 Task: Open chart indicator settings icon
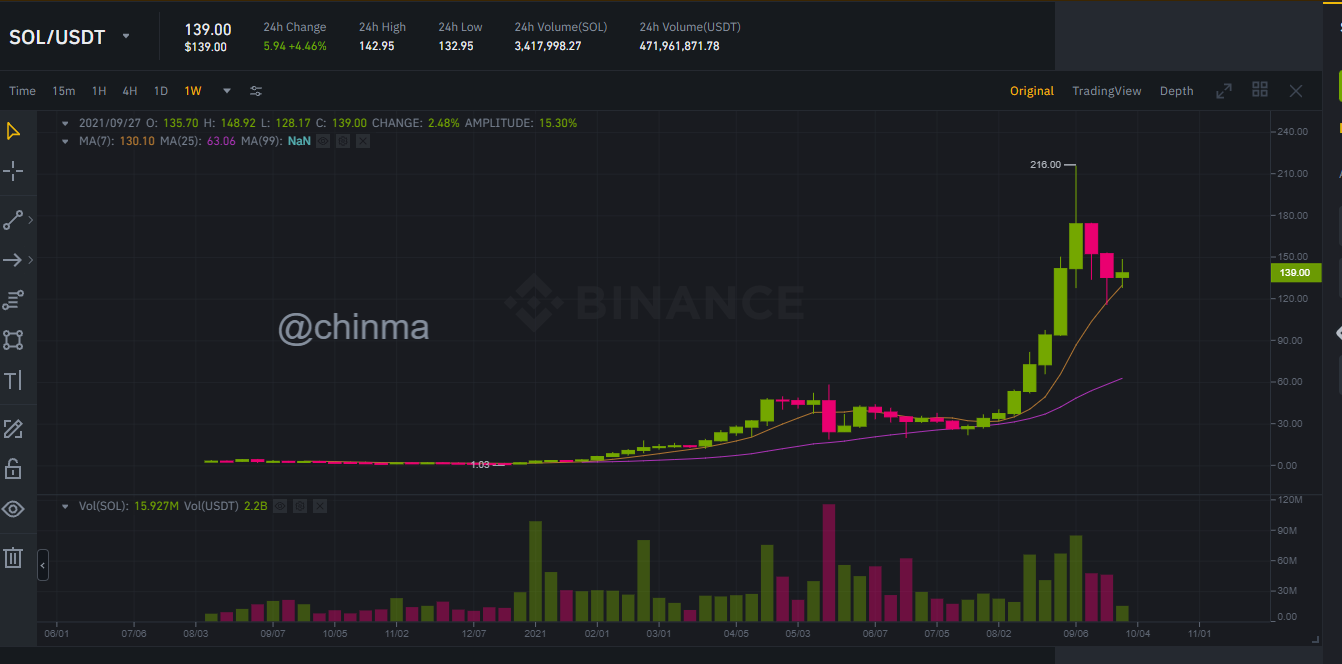(x=256, y=91)
